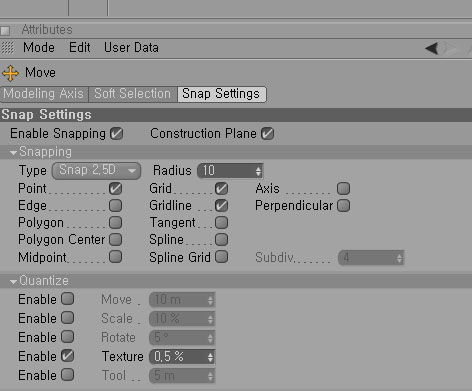This screenshot has height=391, width=472.
Task: Click the back arrow in the Attributes toolbar
Action: tap(432, 48)
